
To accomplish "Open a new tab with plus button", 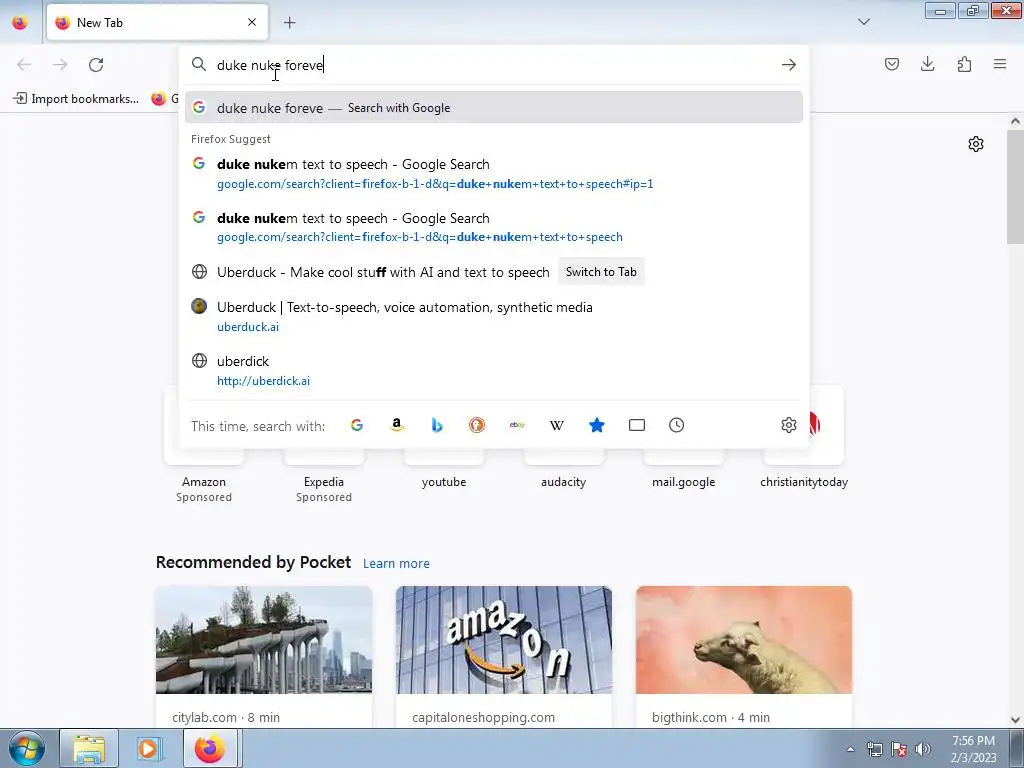I will pyautogui.click(x=289, y=22).
